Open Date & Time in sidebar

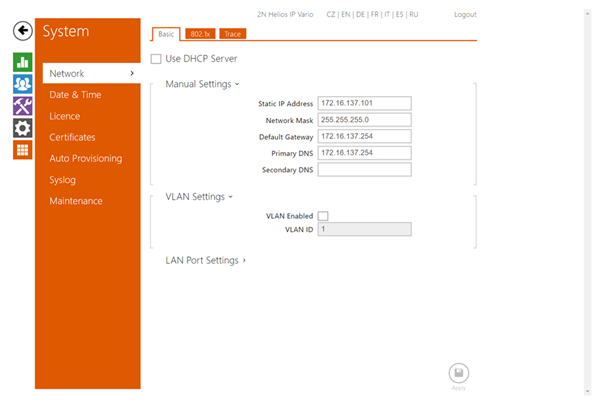(75, 95)
